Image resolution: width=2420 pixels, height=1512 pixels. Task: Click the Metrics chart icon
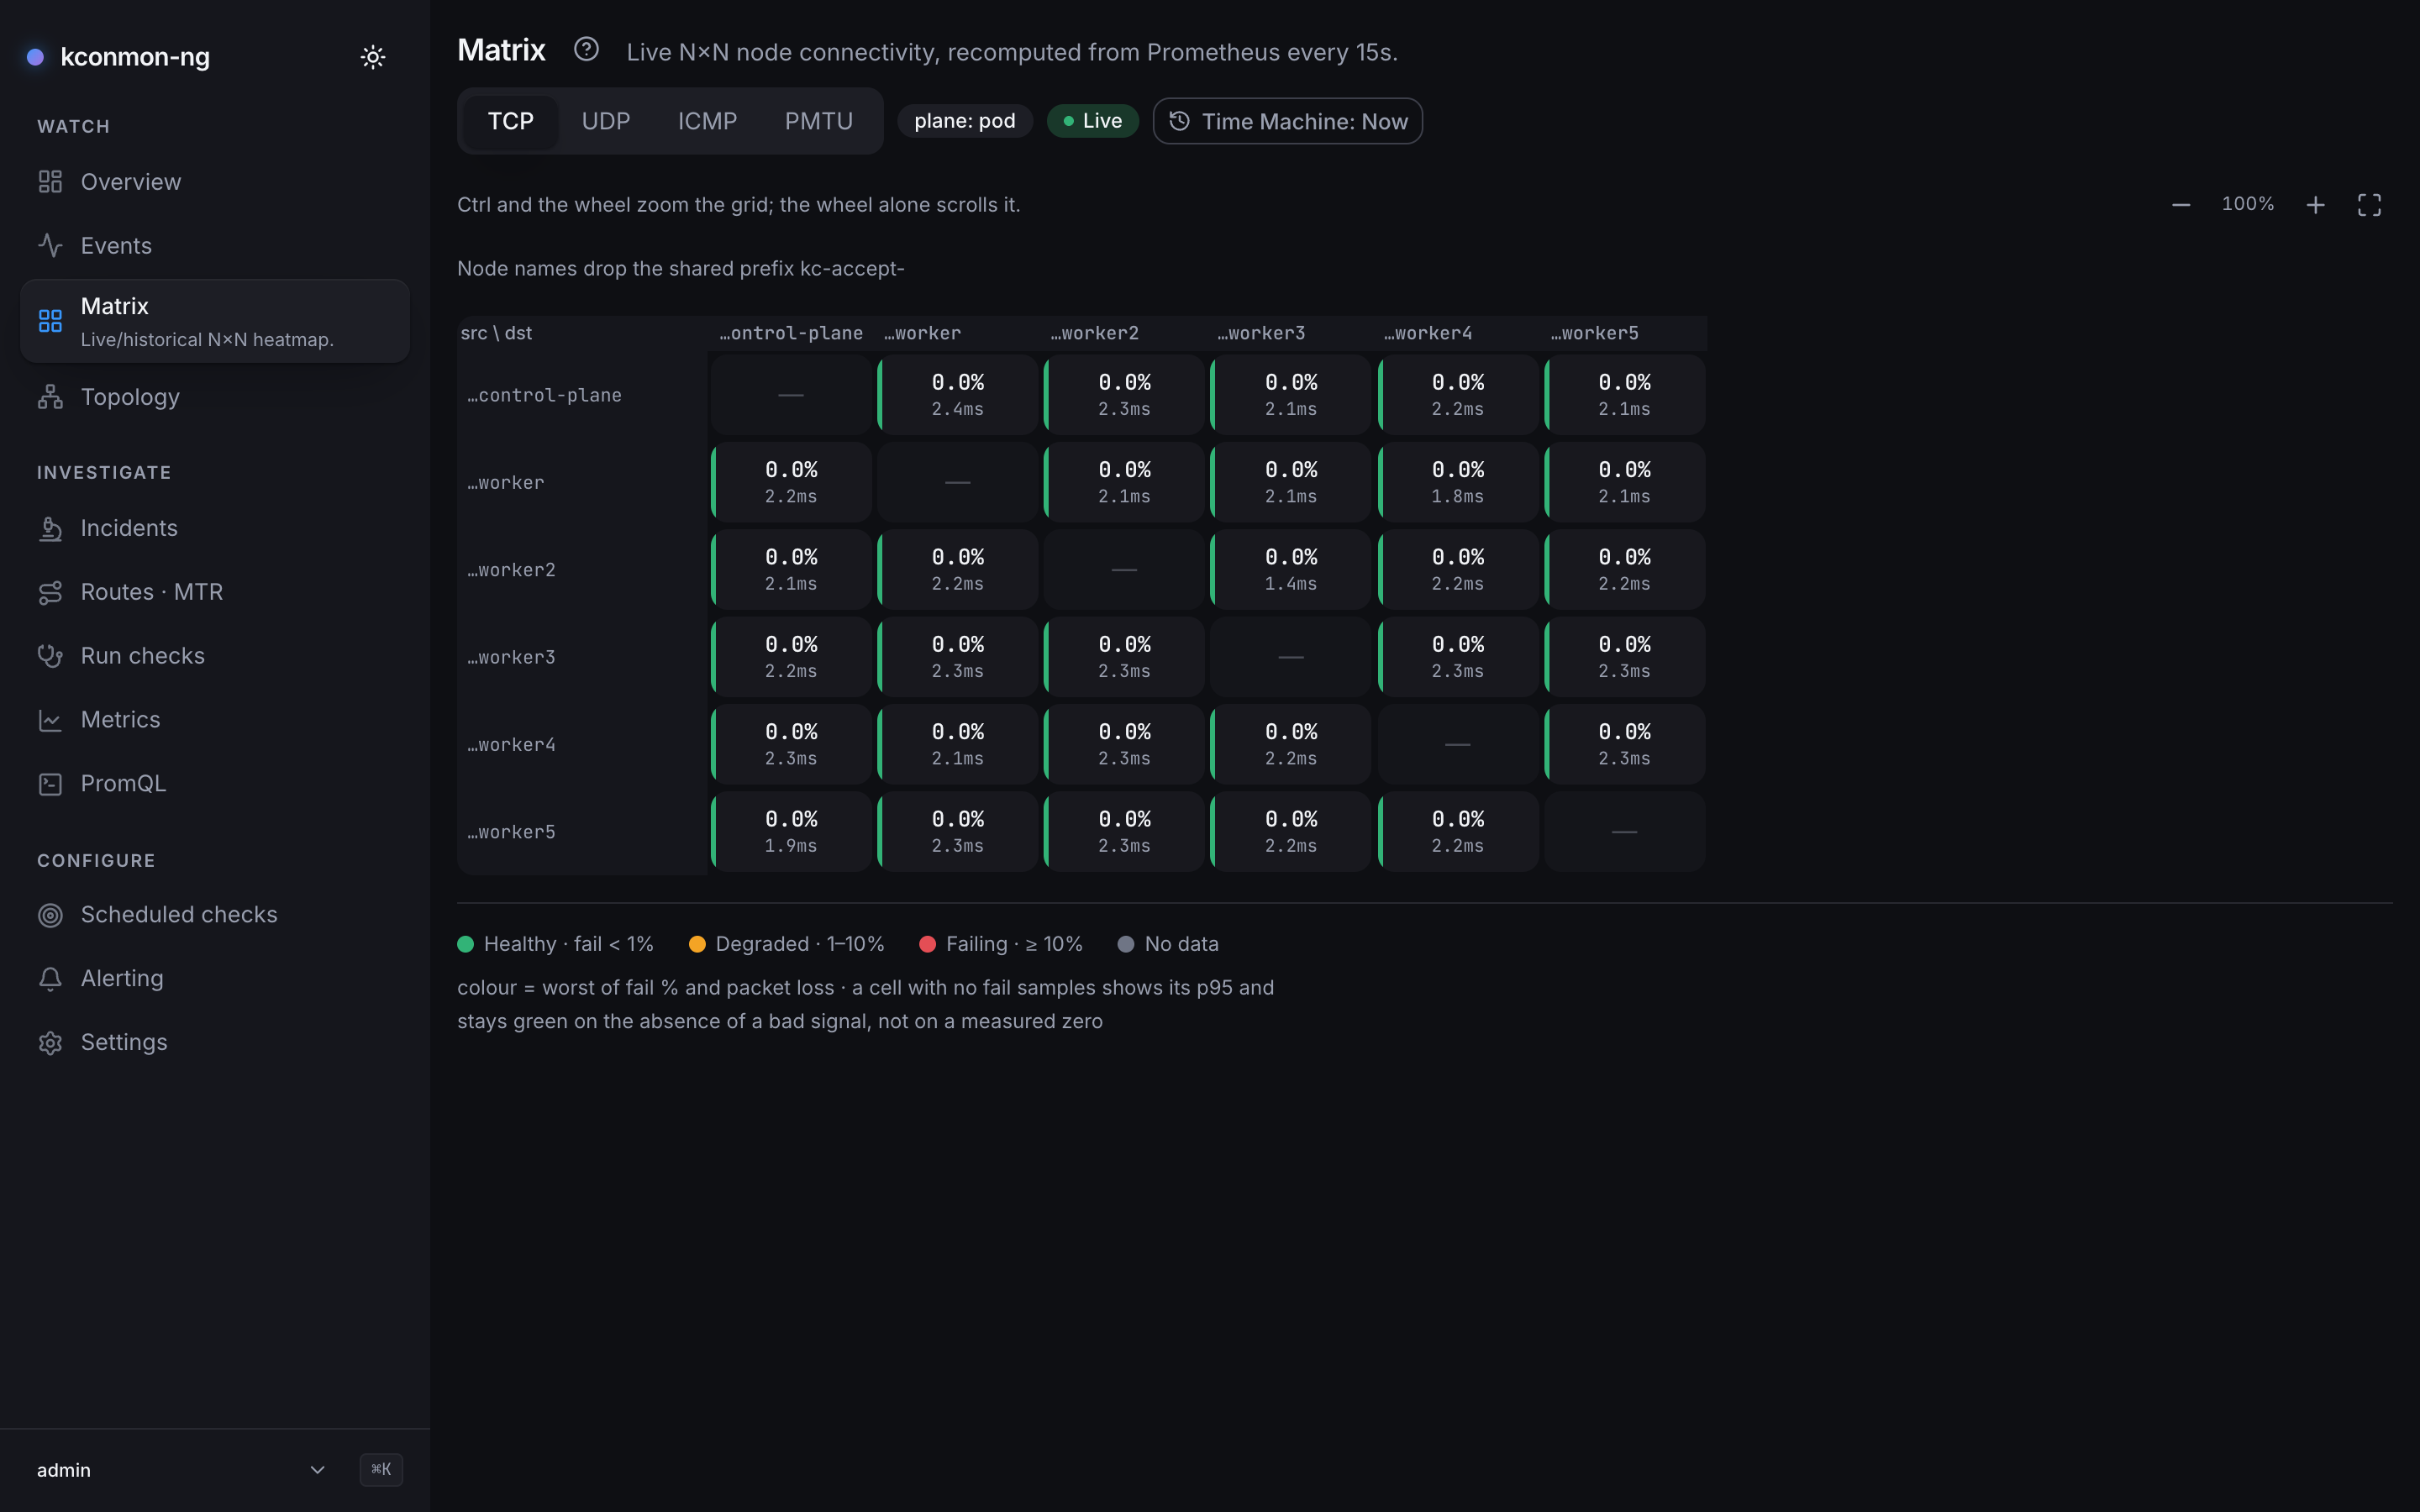[50, 720]
